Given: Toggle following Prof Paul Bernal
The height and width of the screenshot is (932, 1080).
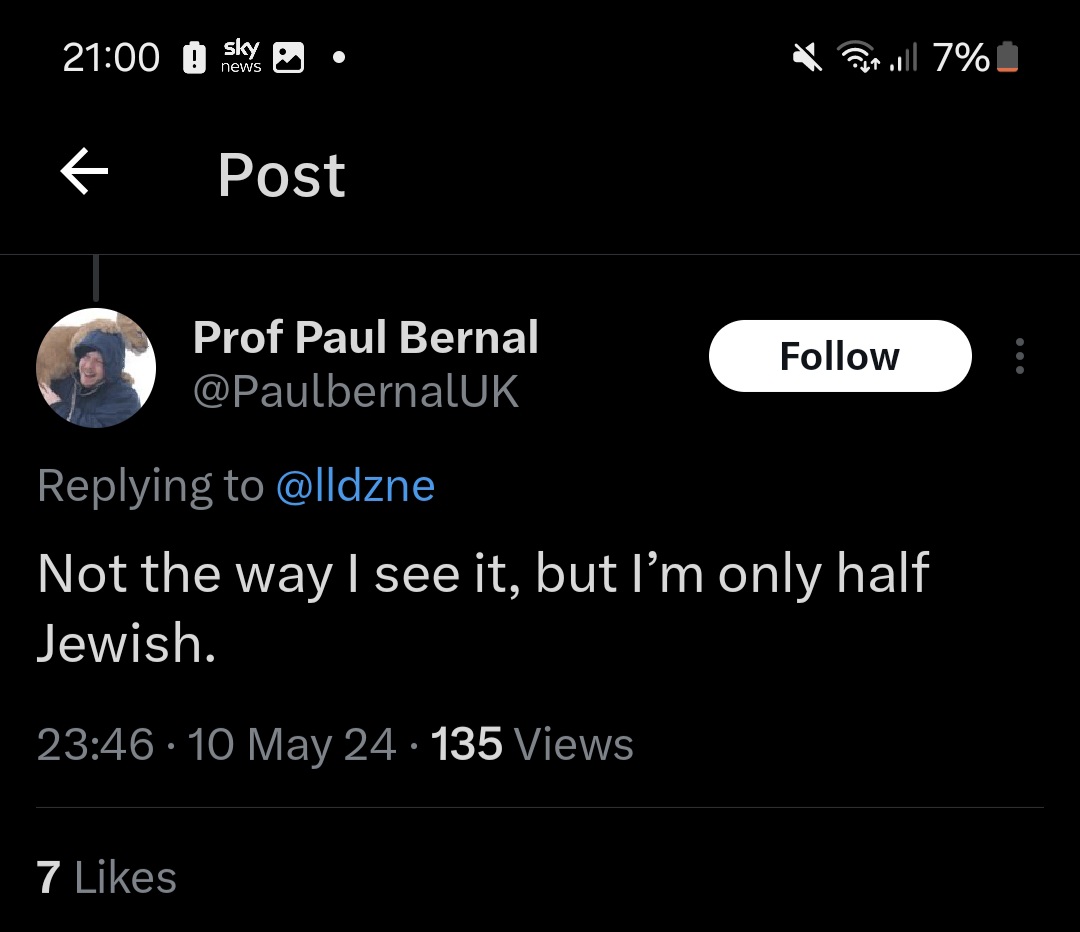Looking at the screenshot, I should (839, 355).
